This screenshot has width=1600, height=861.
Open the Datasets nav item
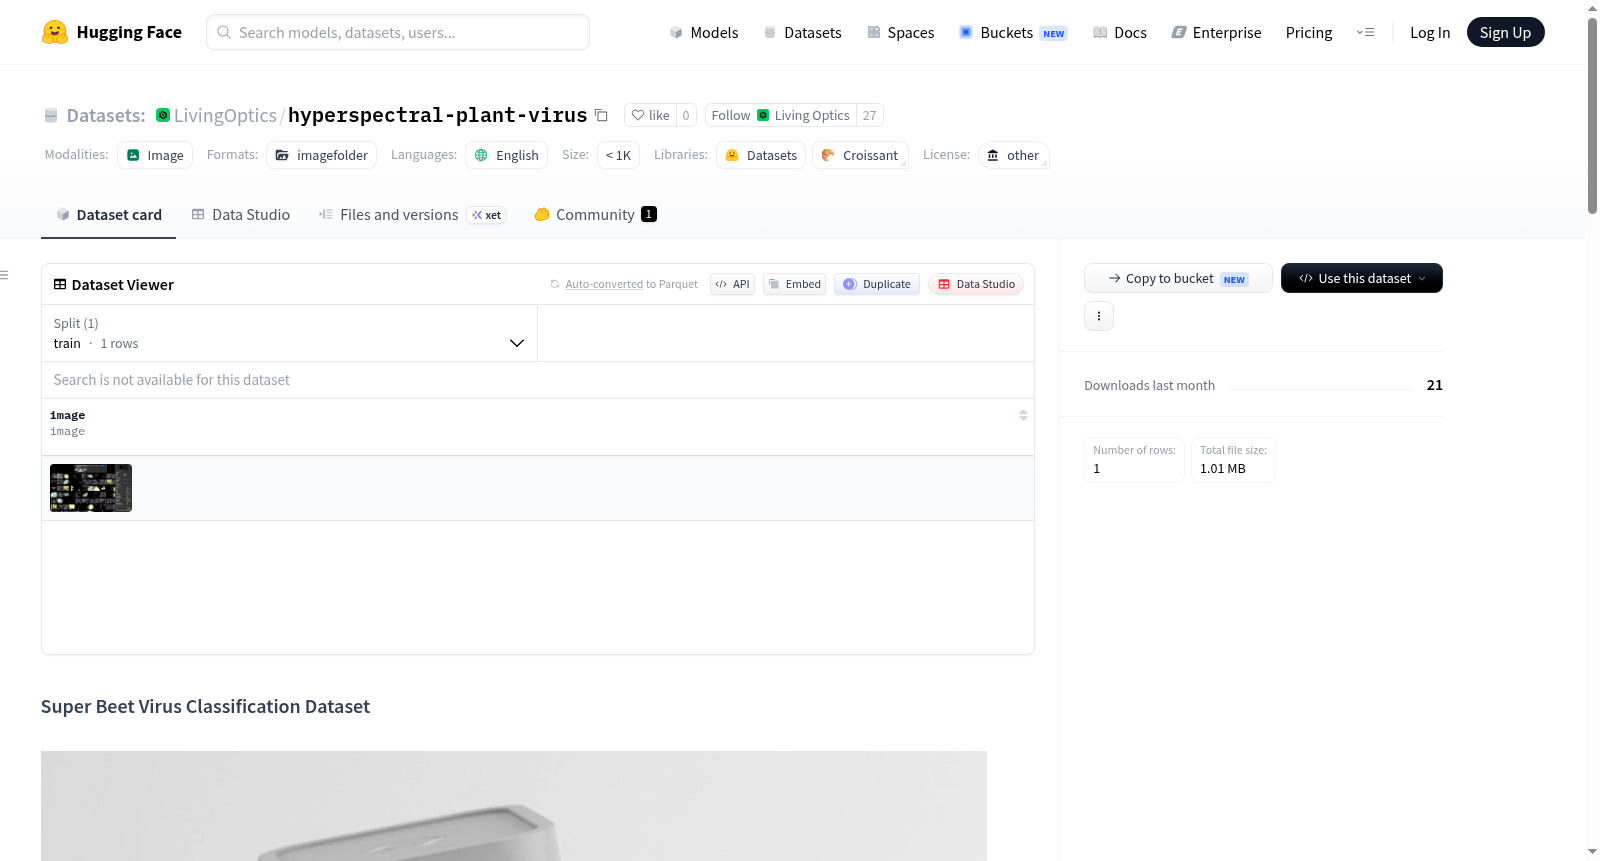pos(802,32)
